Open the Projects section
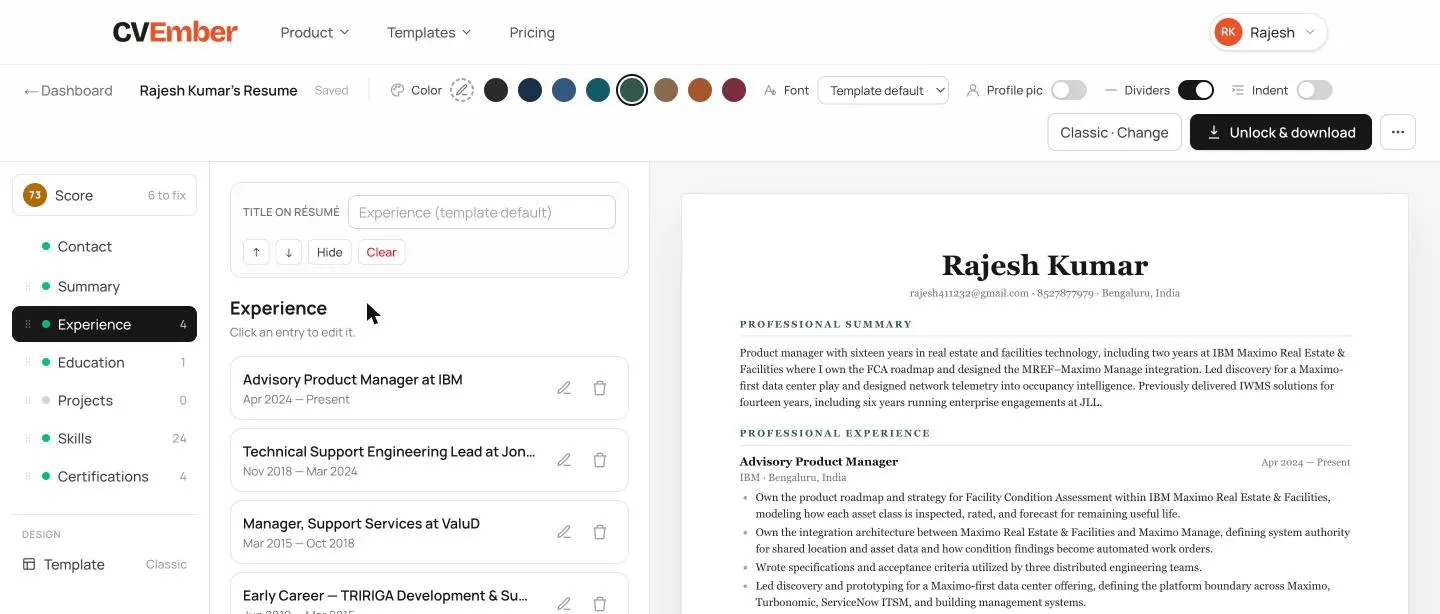Viewport: 1440px width, 614px height. 104,400
